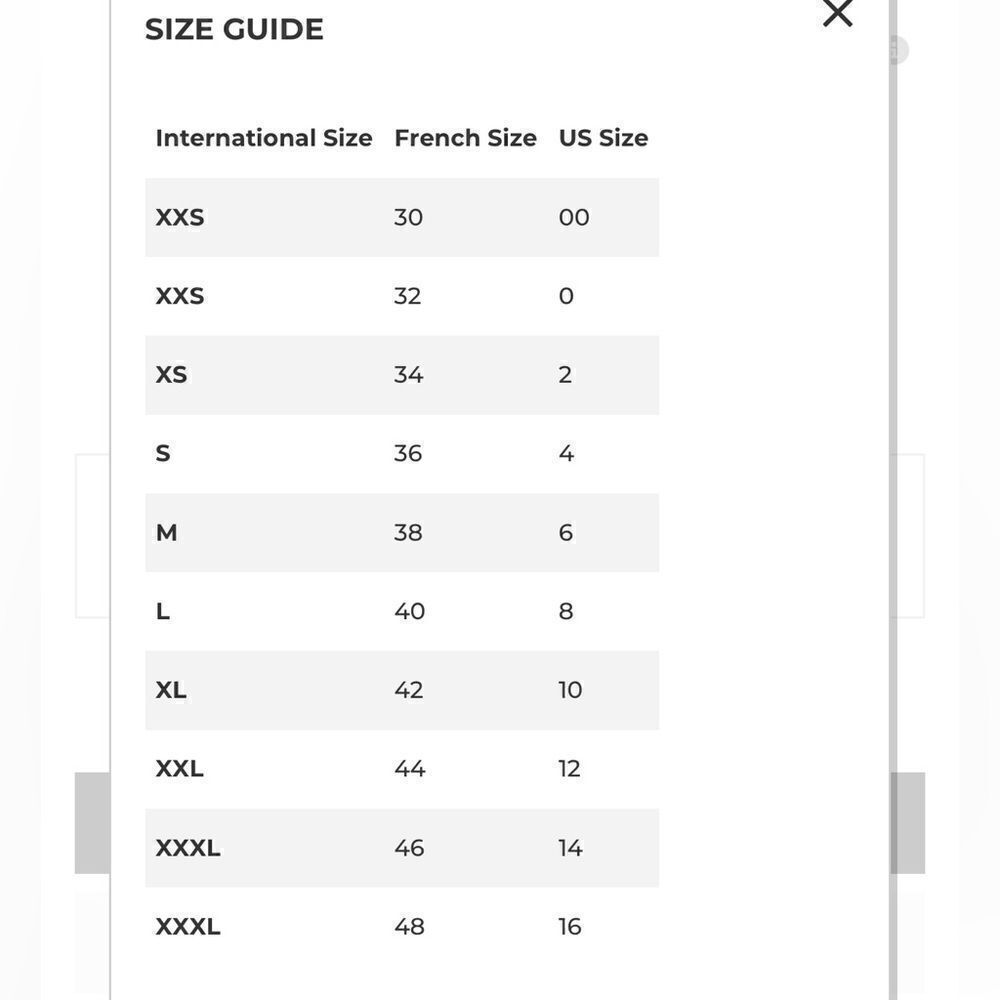Click US size 16 cell
Screen dimensions: 1000x1000
click(x=569, y=927)
